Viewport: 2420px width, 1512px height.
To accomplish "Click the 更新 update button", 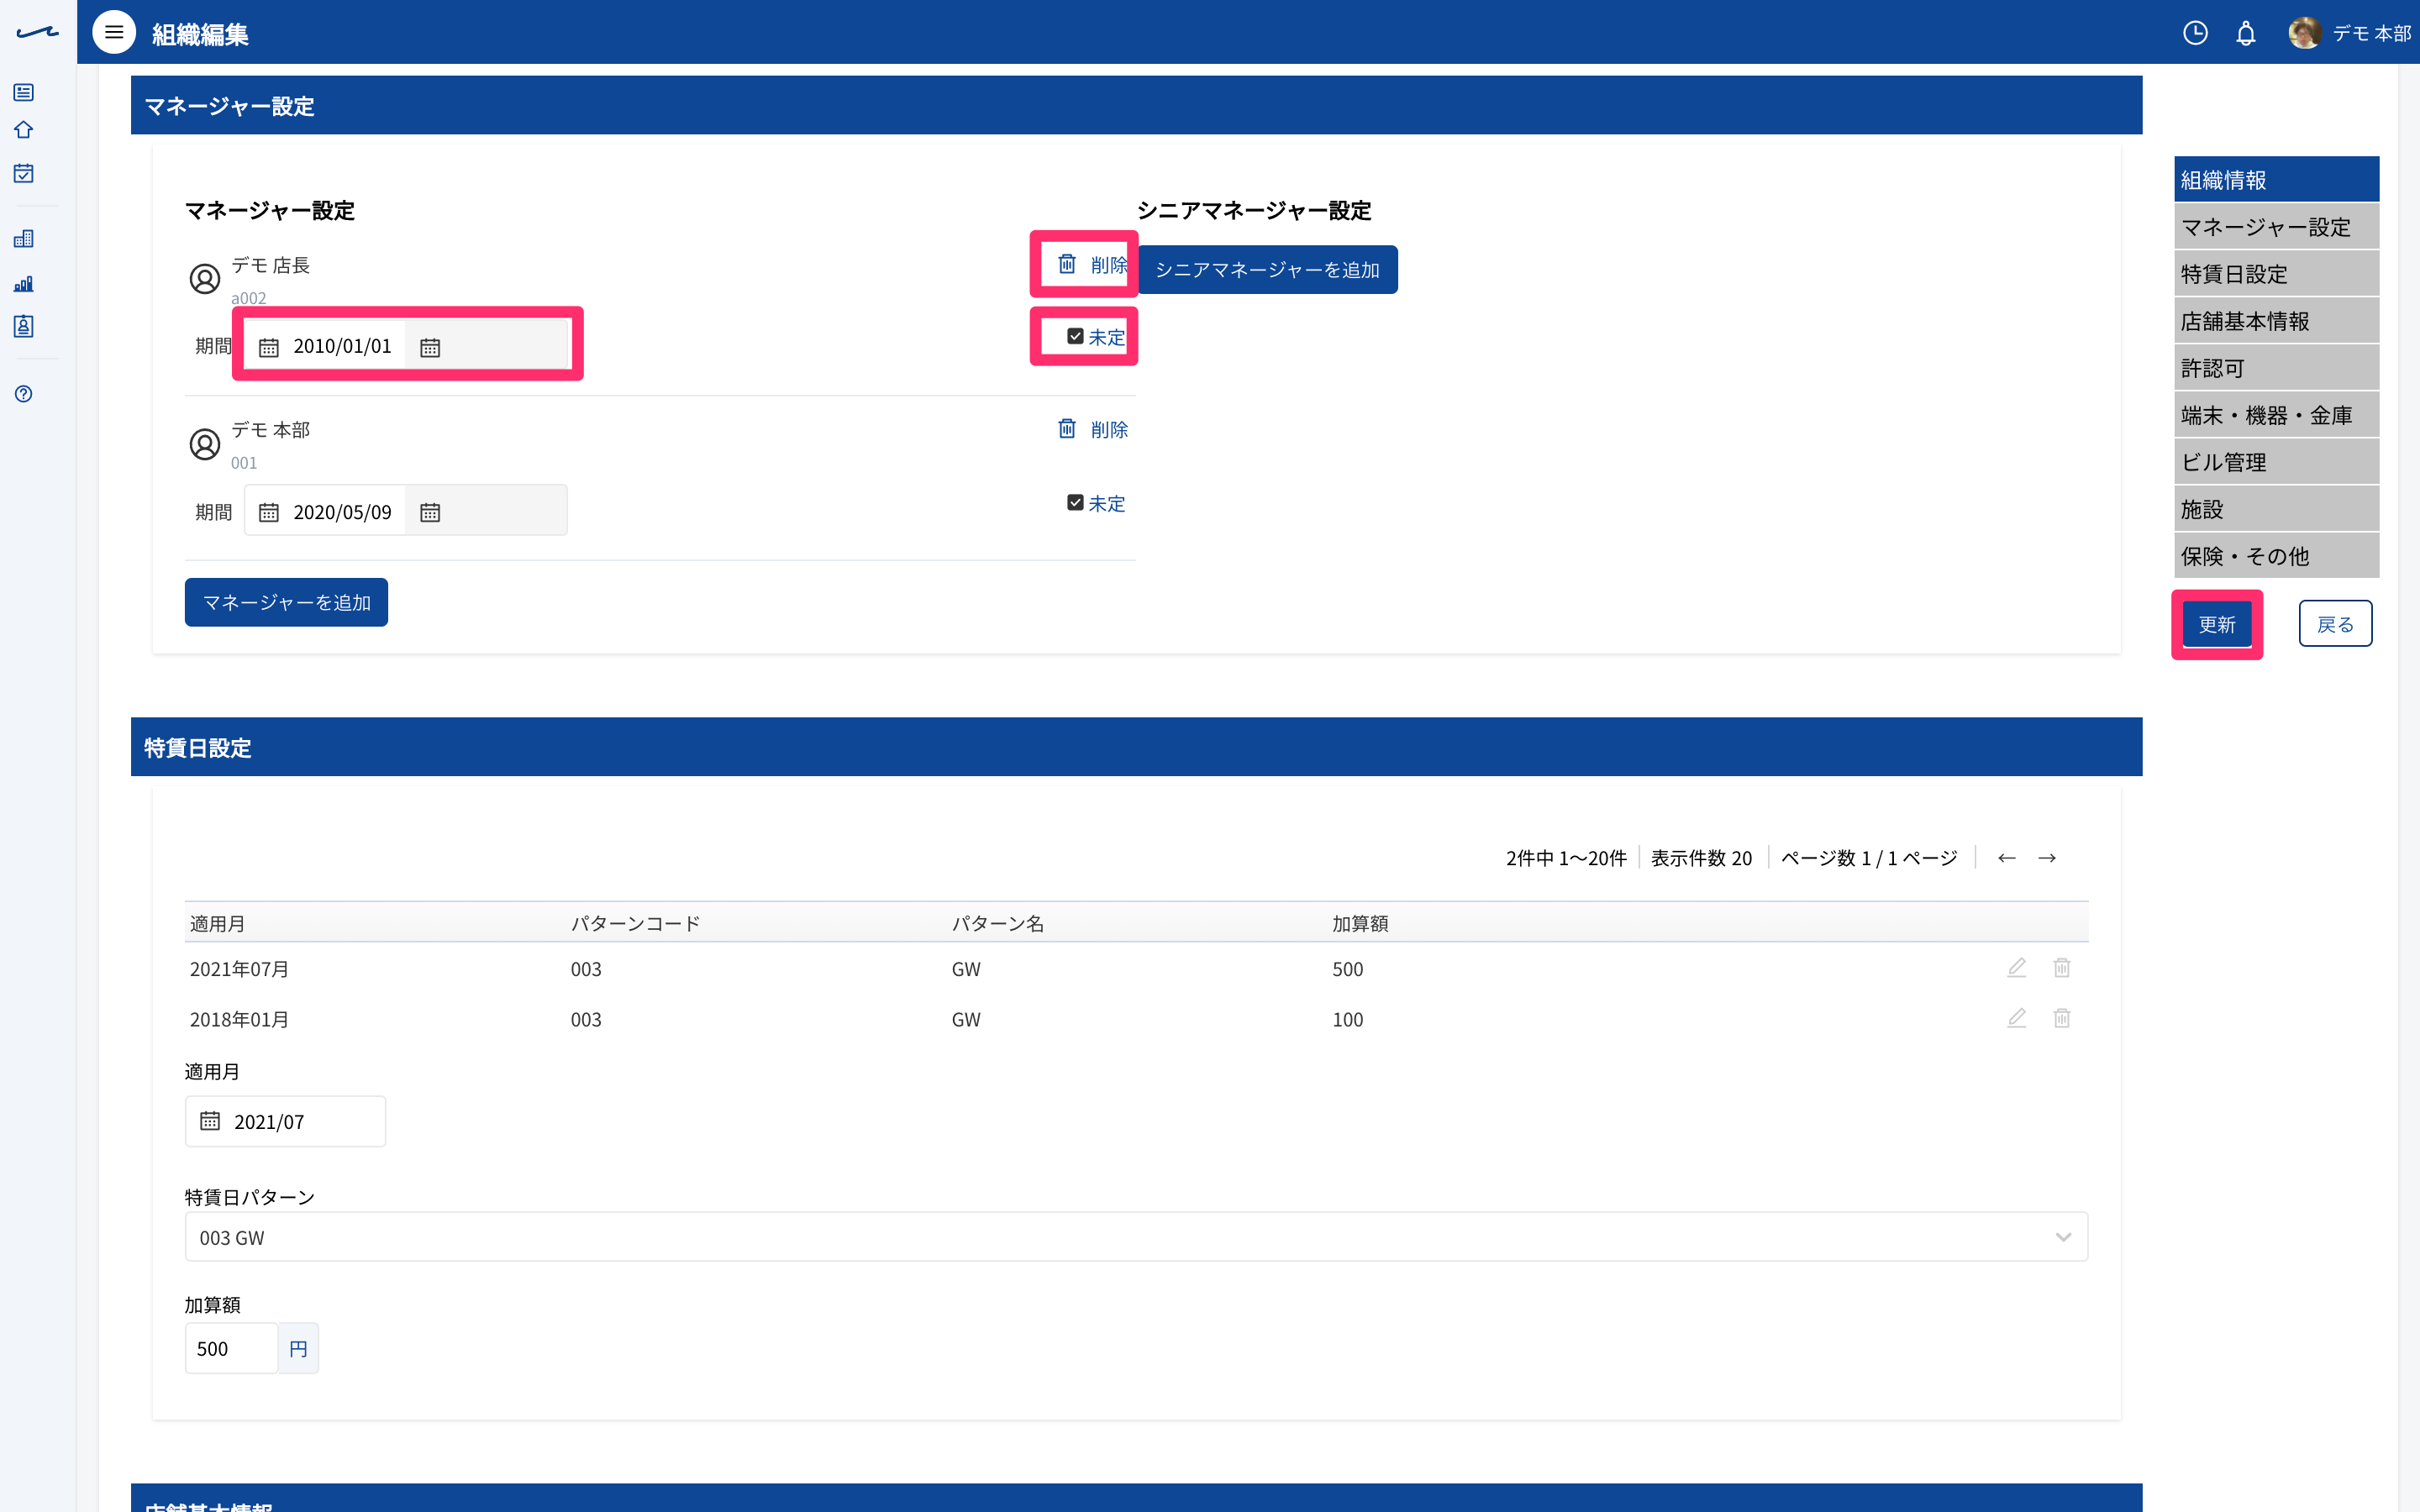I will click(2216, 624).
